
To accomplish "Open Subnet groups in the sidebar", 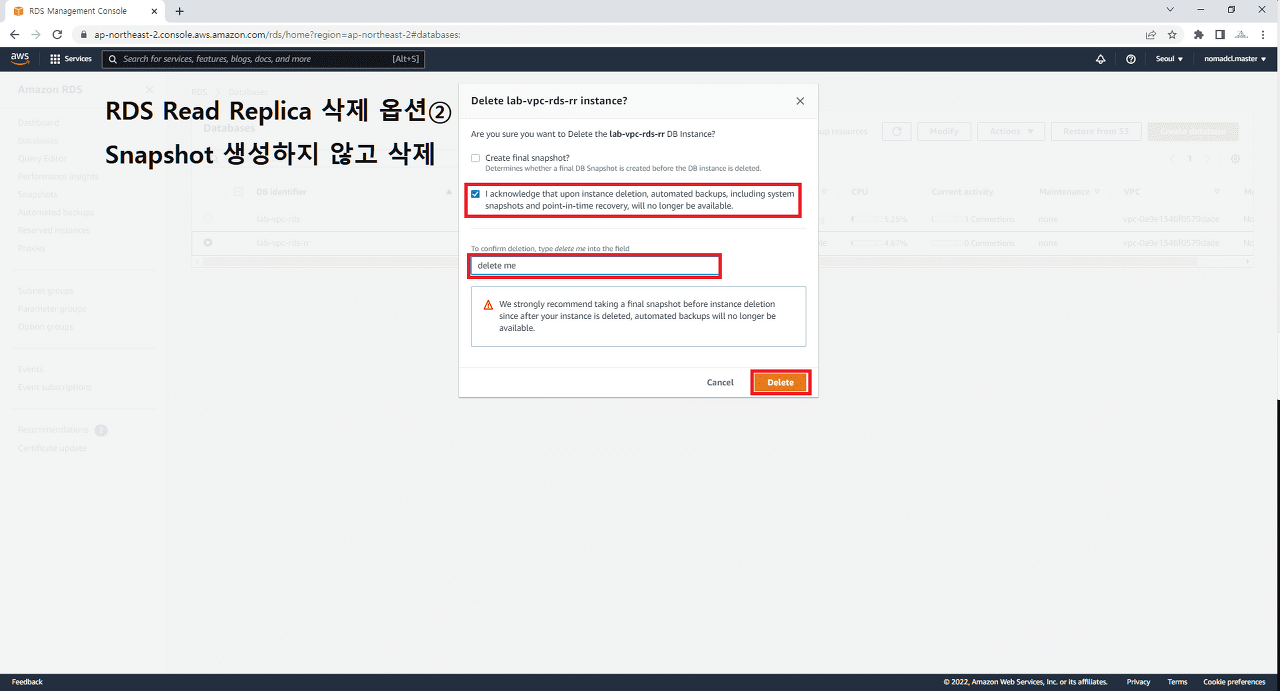I will [45, 291].
